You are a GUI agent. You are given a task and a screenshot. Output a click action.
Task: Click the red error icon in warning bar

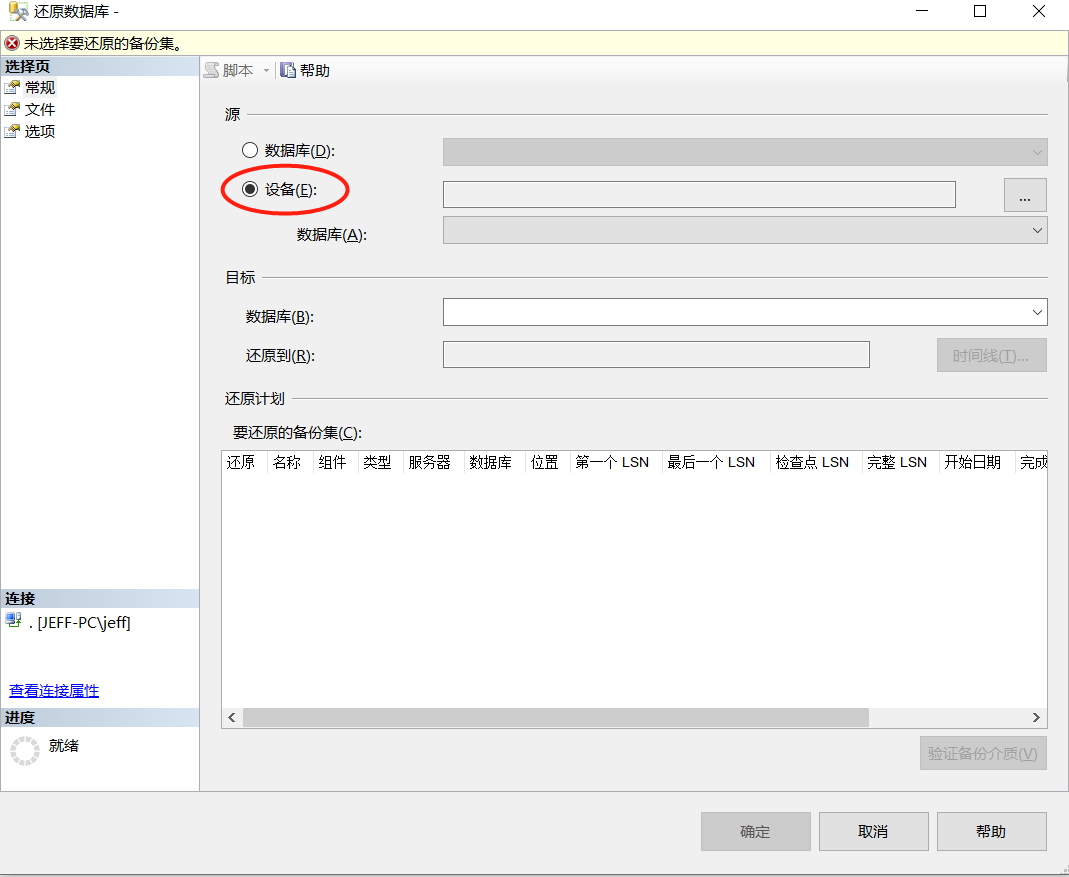pyautogui.click(x=12, y=44)
